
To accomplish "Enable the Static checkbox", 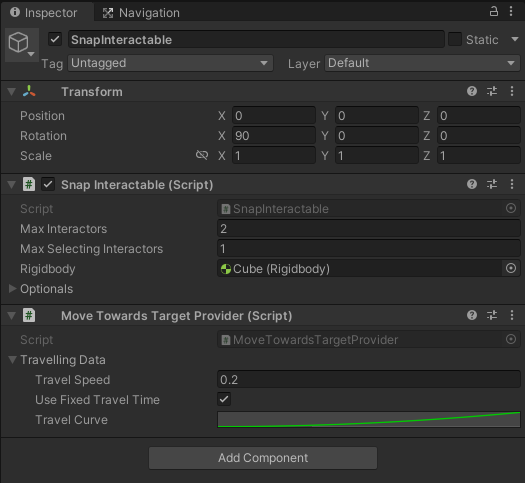I will point(455,39).
